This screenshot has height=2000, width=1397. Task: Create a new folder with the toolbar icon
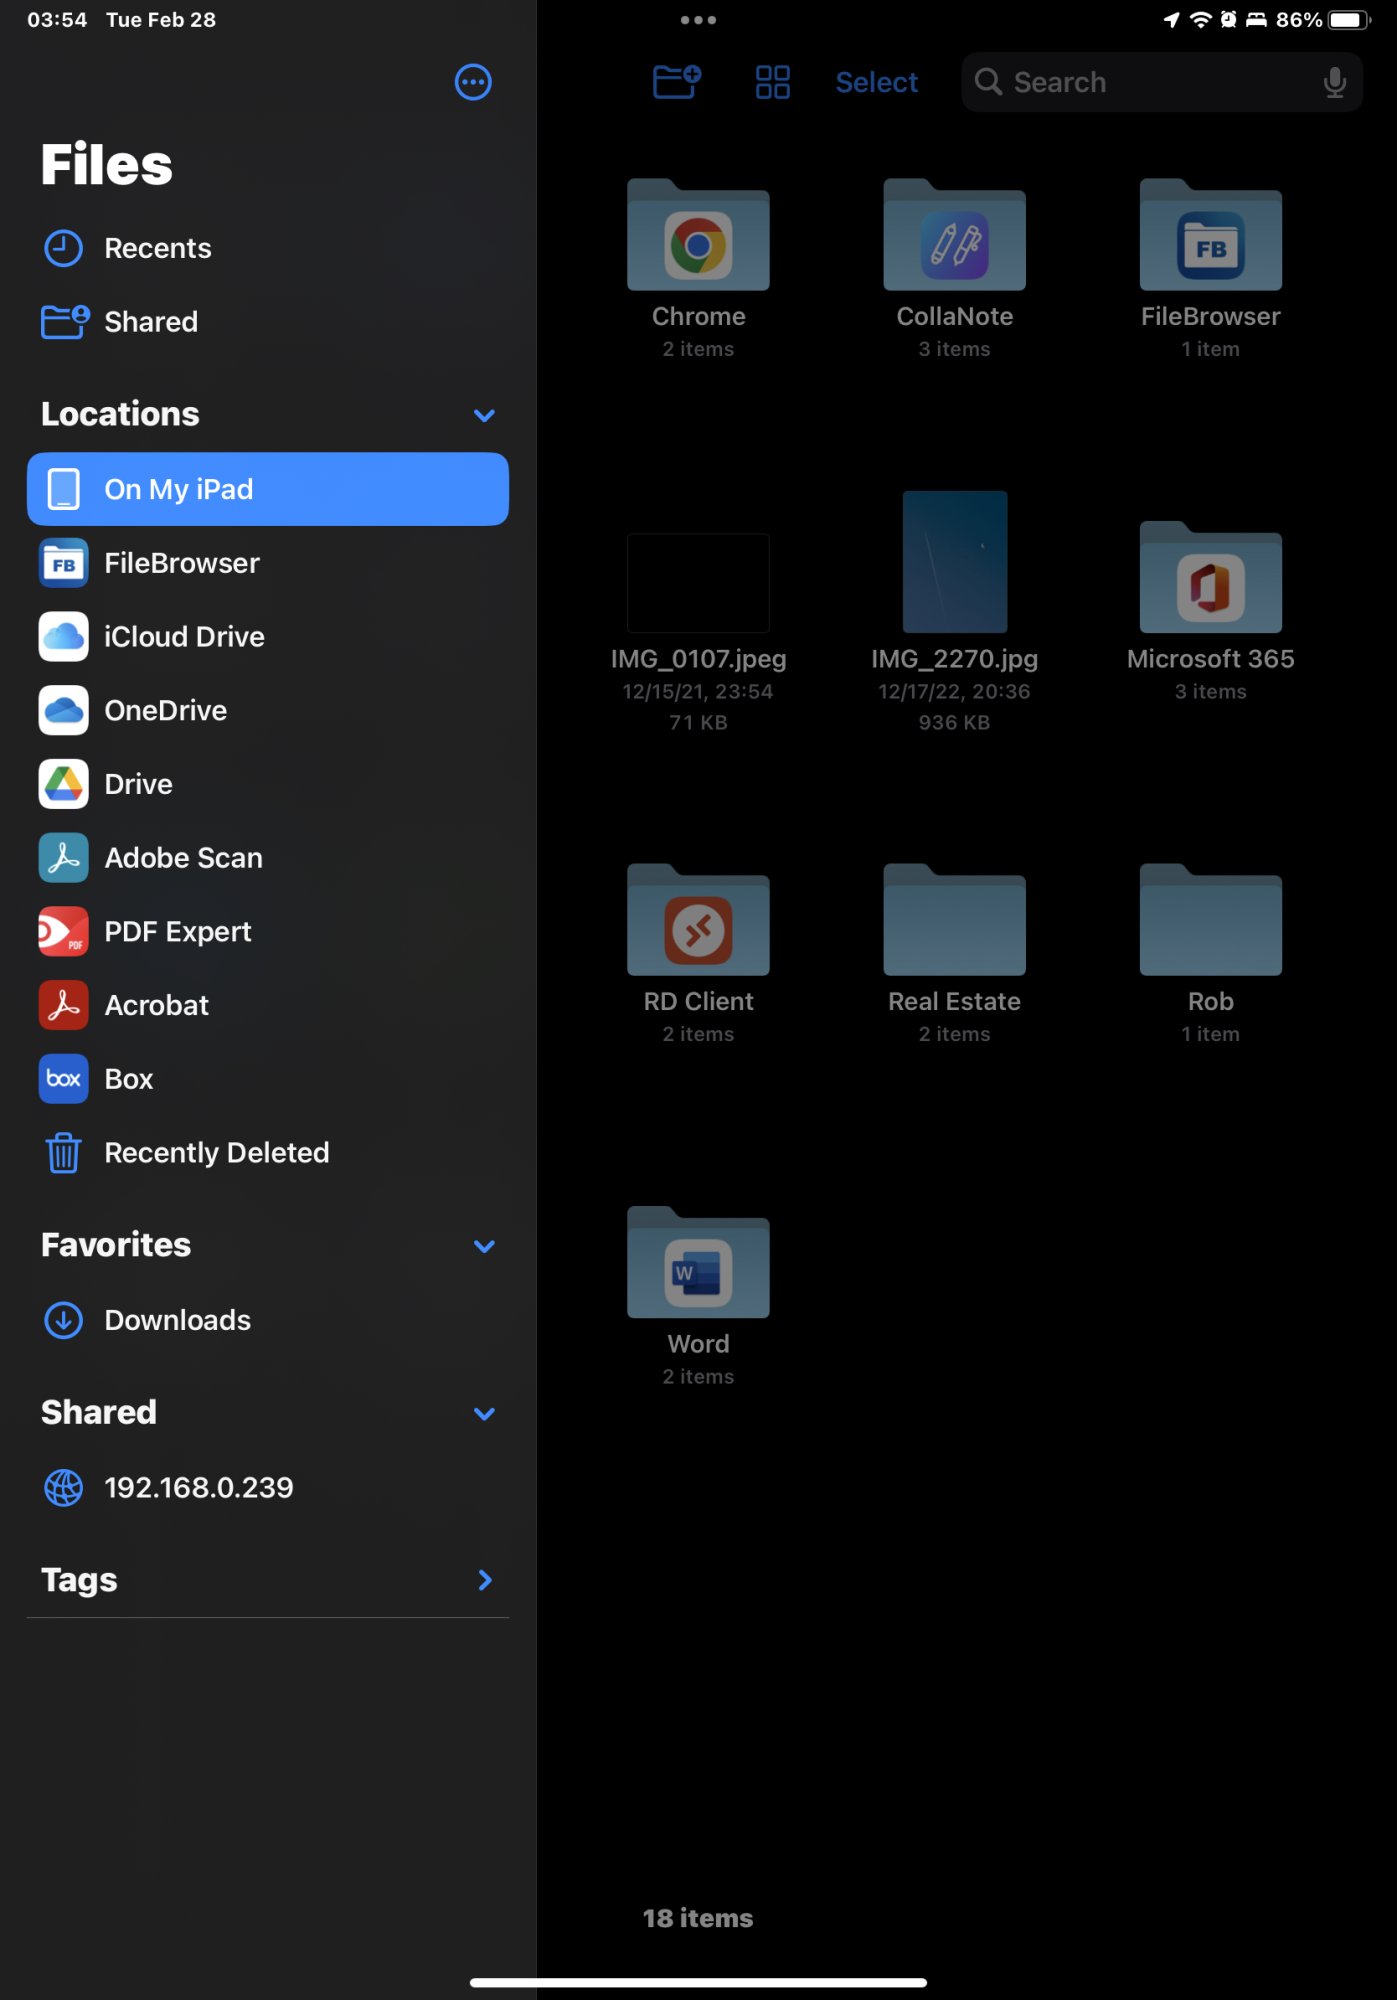pyautogui.click(x=677, y=82)
